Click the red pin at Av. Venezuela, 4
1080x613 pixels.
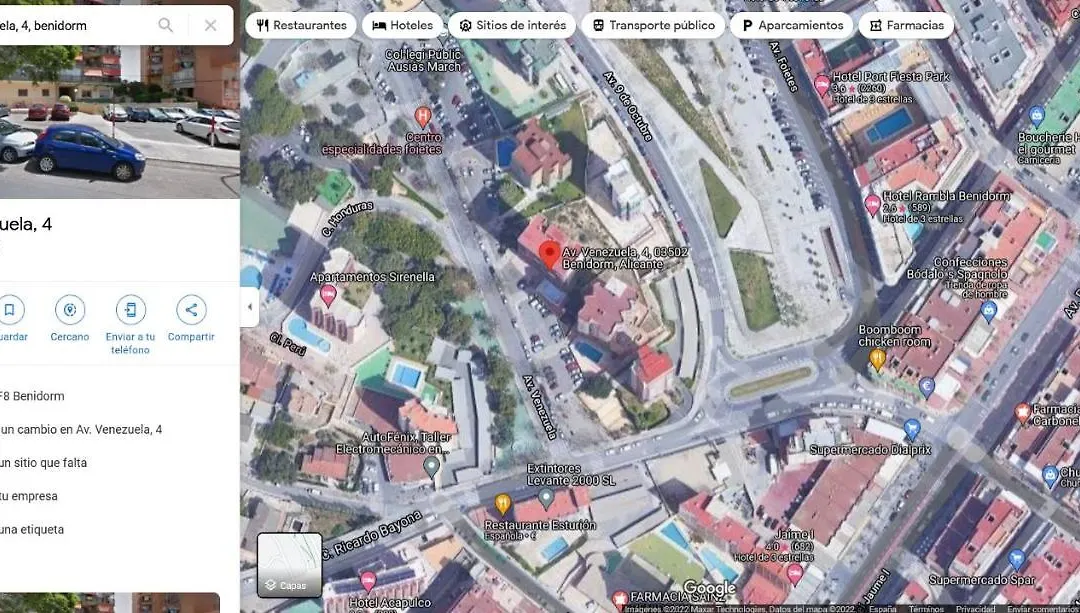click(548, 253)
